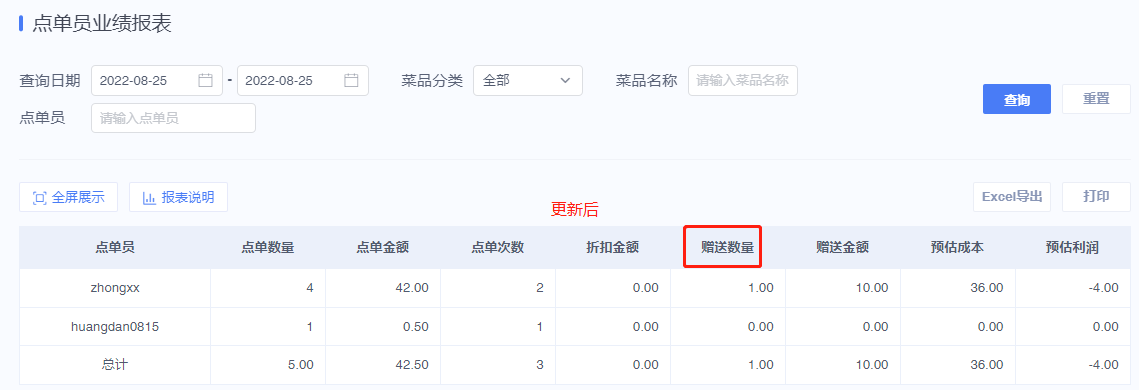Click the 赠送金额 column header
Viewport: 1139px width, 390px height.
click(843, 248)
